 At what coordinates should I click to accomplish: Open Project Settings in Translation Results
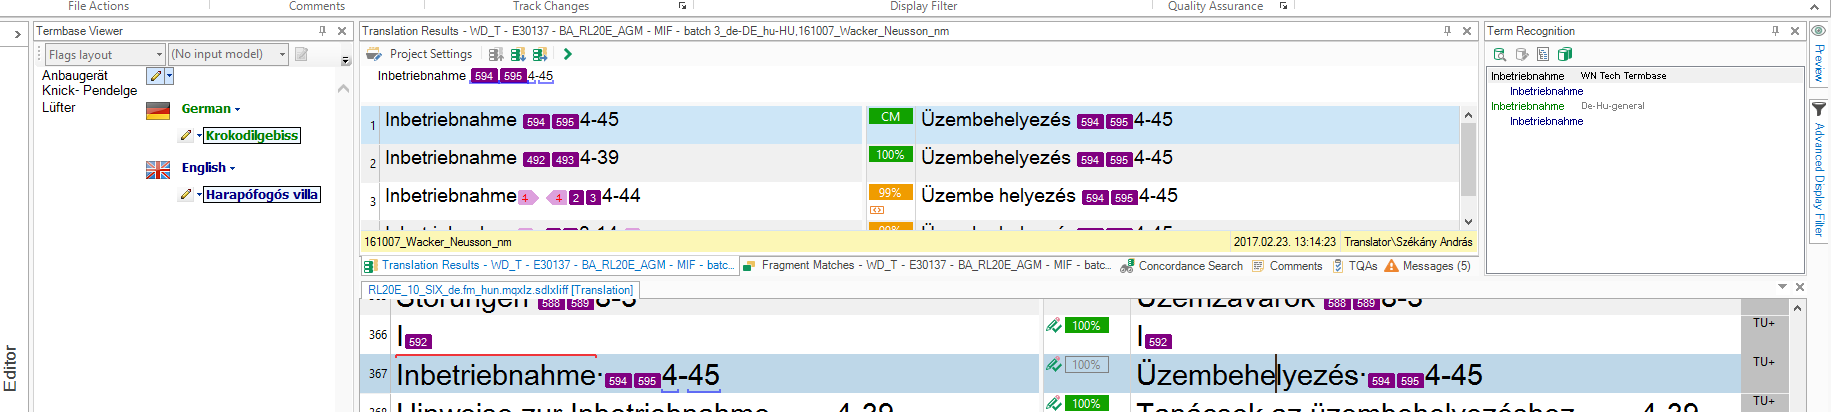pos(430,54)
